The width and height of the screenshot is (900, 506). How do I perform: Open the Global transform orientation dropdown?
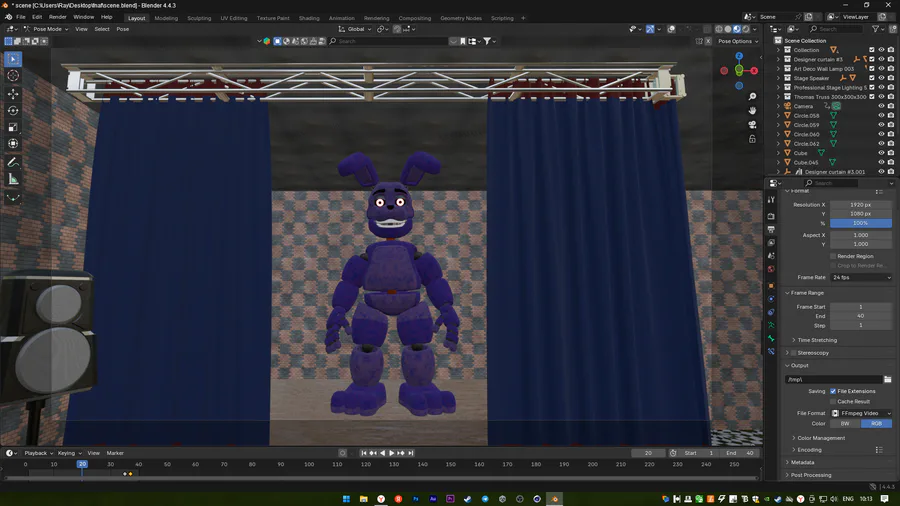(x=355, y=29)
